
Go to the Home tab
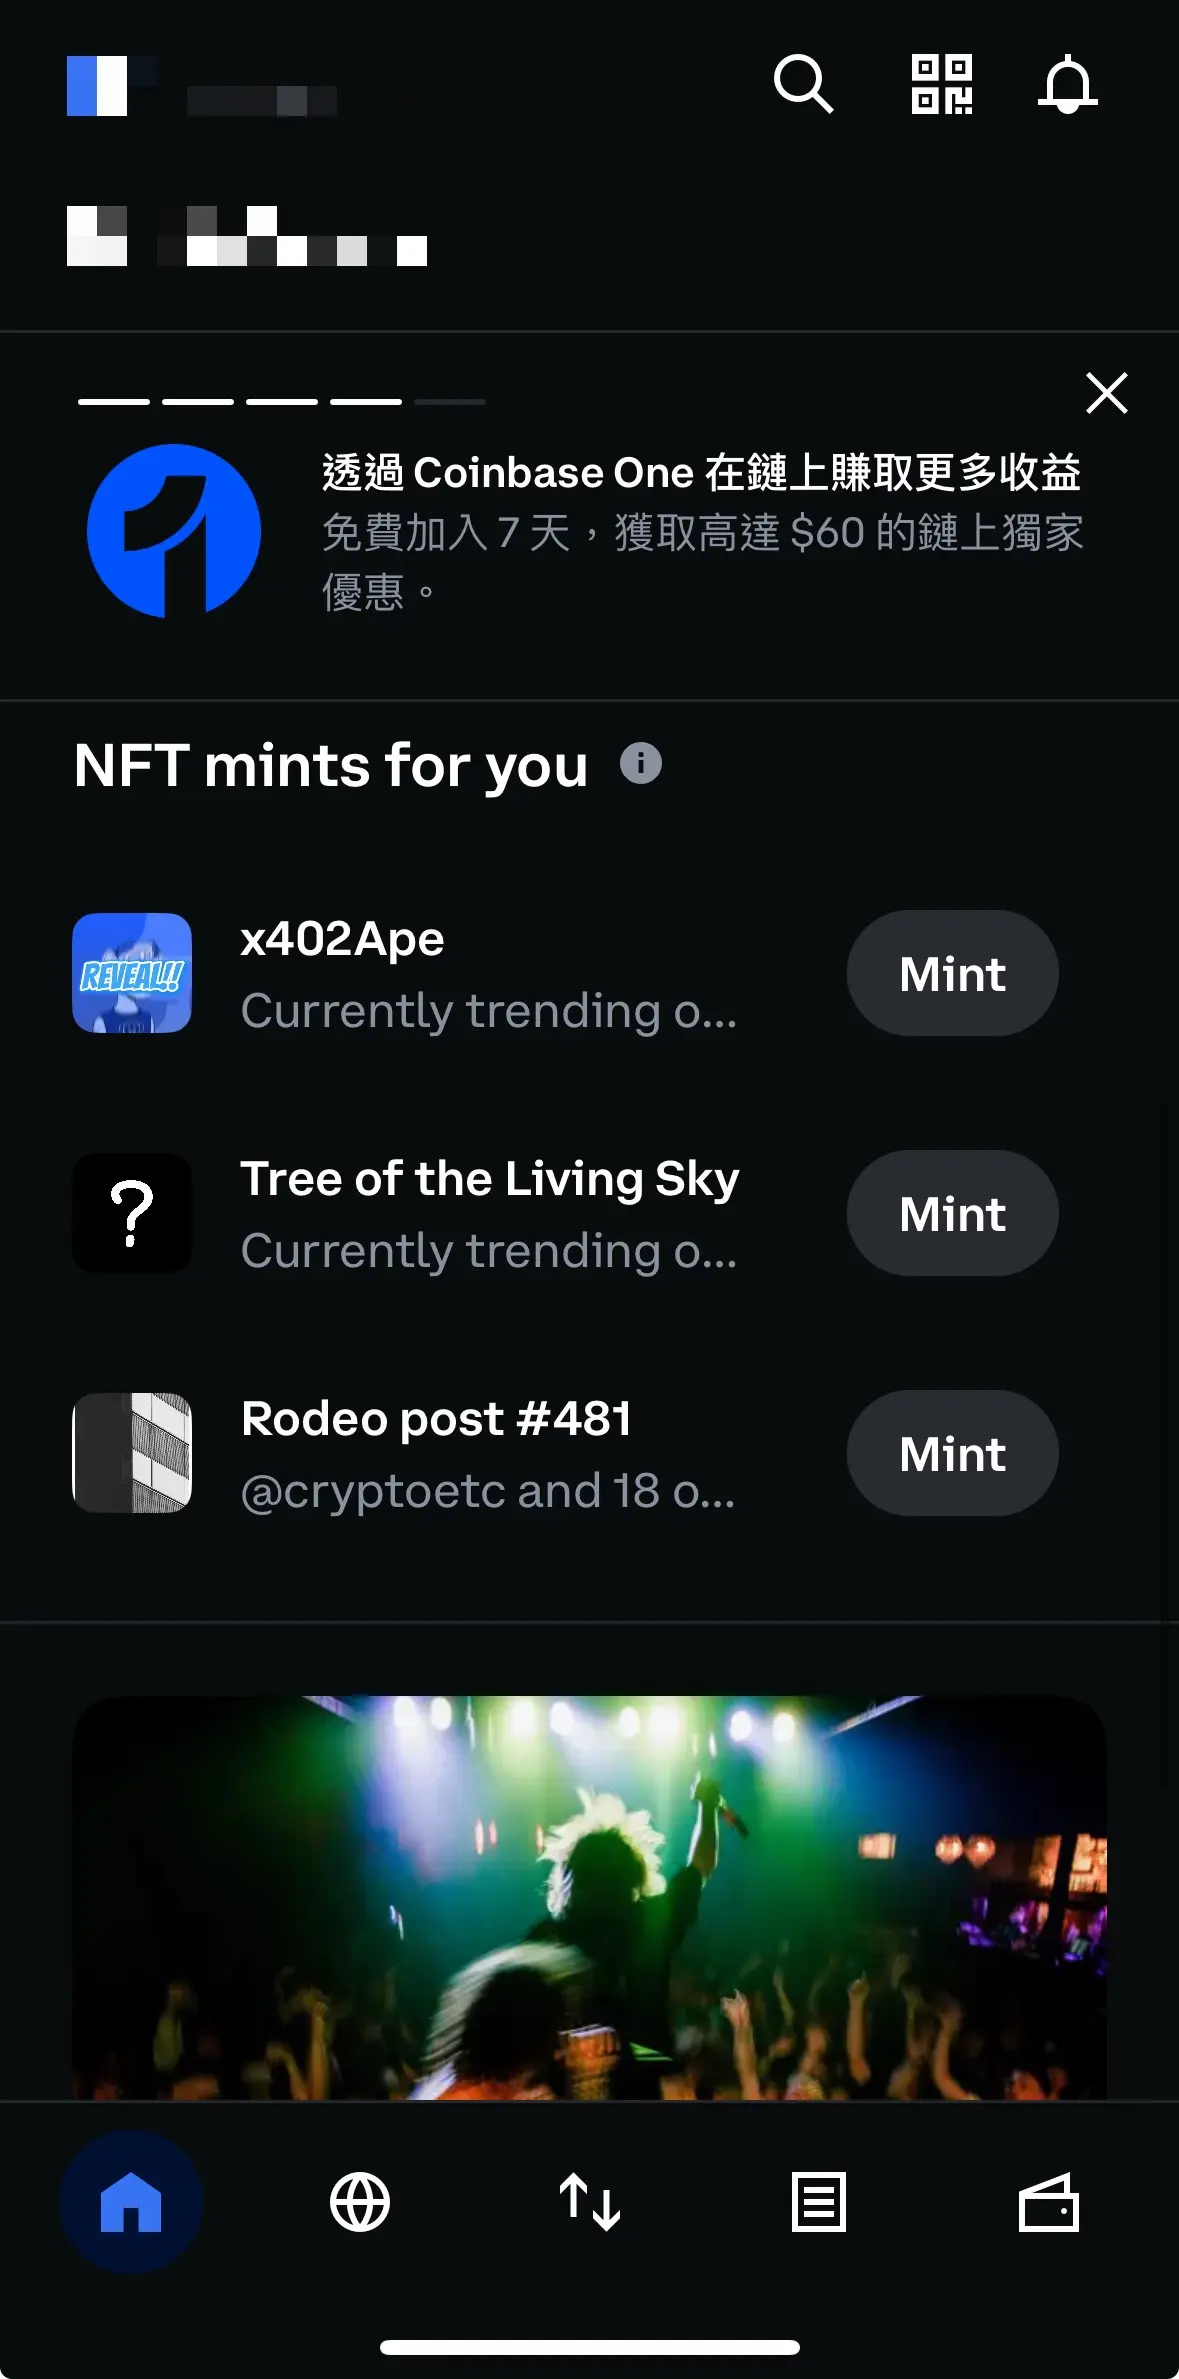(131, 2202)
